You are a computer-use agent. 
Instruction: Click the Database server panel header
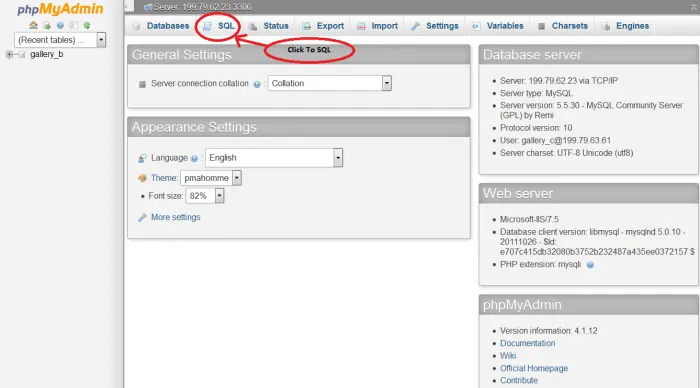pos(588,54)
